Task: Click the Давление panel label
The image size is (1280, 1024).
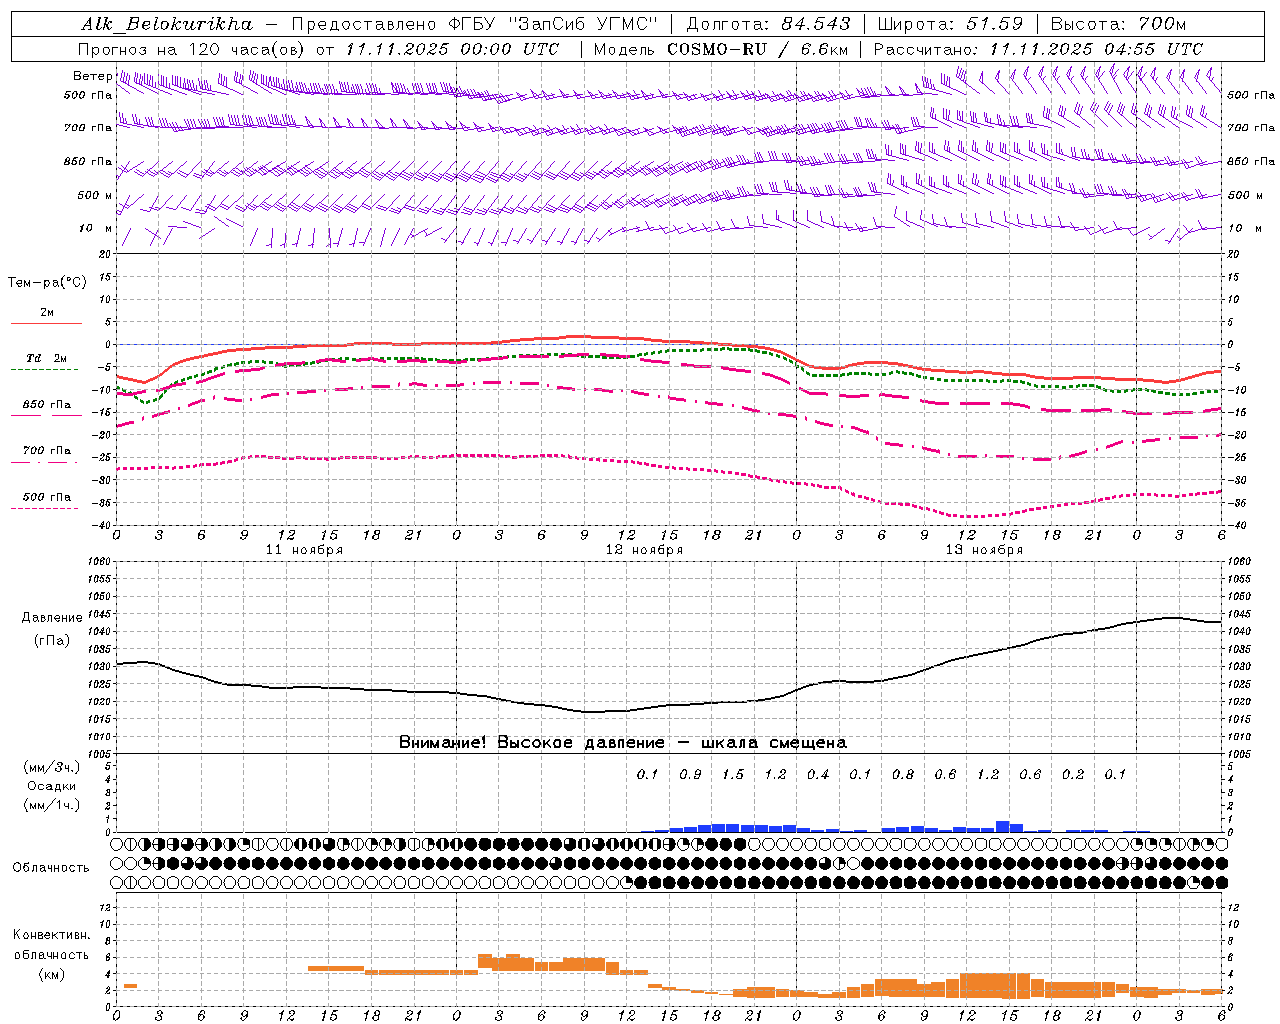Action: 52,618
